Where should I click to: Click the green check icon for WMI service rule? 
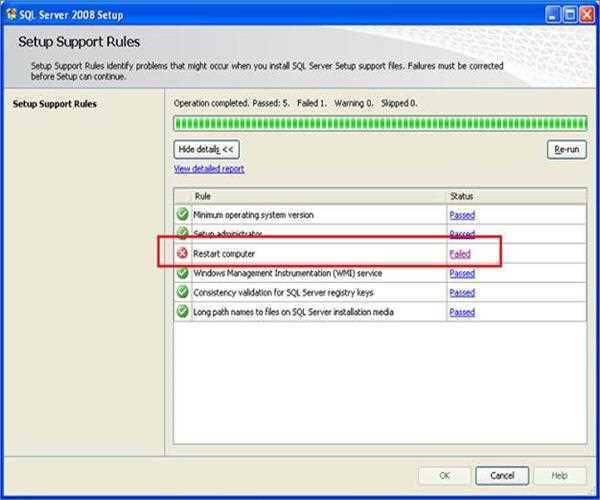[182, 272]
